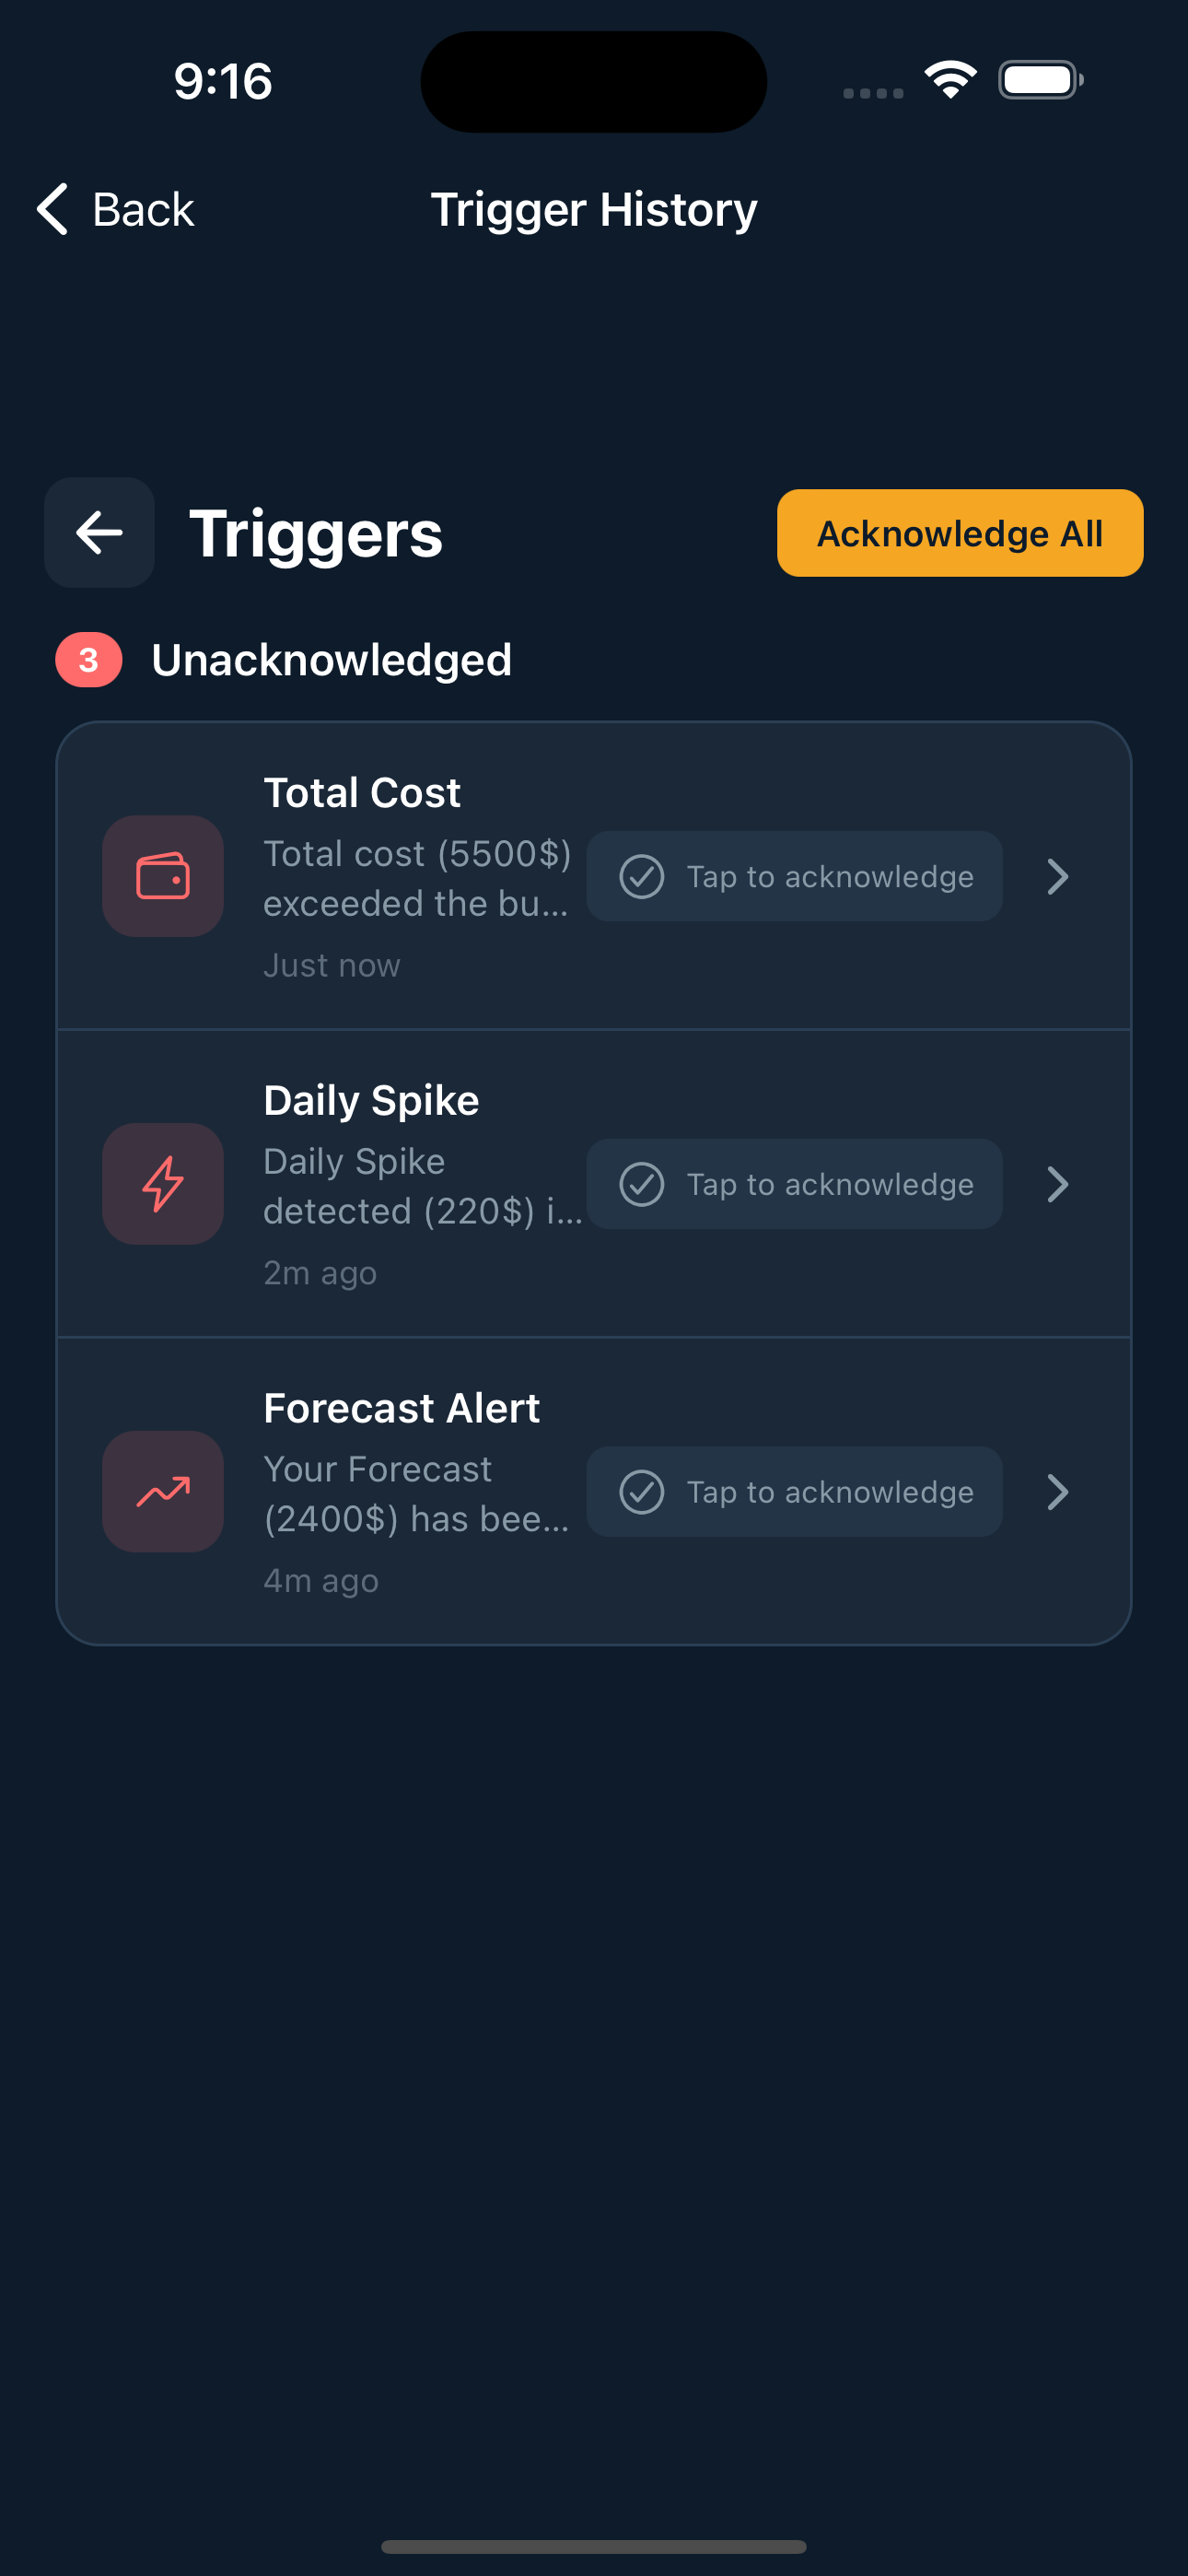
Task: Acknowledge the Daily Spike trigger
Action: coord(795,1184)
